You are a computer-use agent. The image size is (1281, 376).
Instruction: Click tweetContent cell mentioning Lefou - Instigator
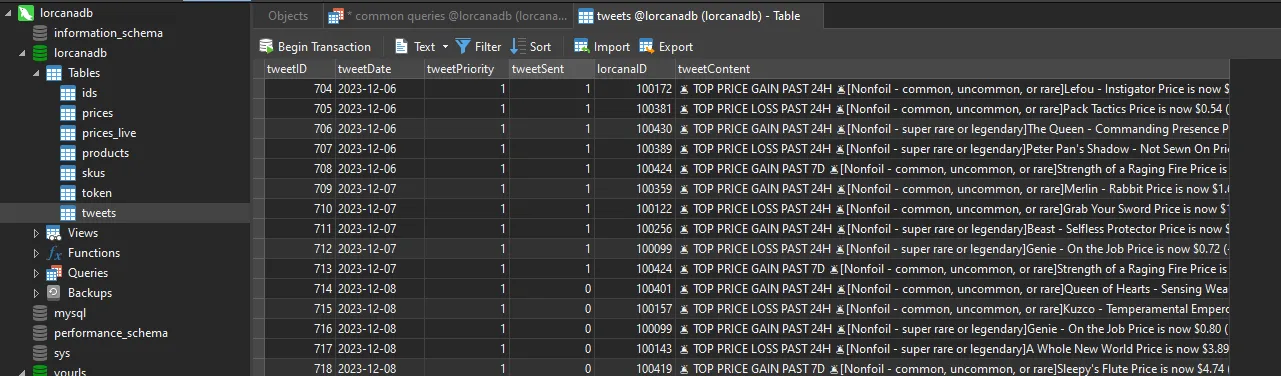click(x=951, y=89)
